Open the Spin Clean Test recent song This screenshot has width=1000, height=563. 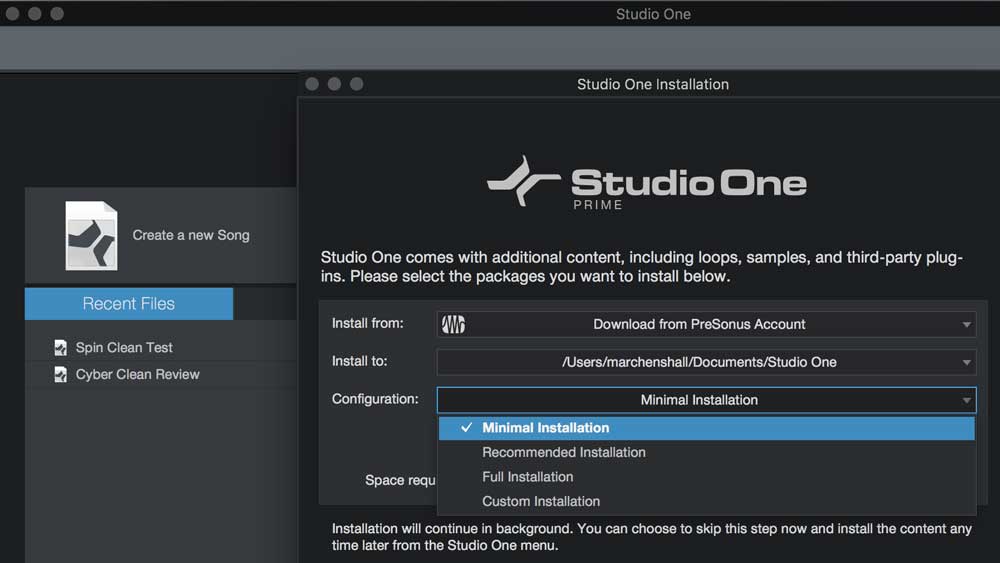point(124,348)
